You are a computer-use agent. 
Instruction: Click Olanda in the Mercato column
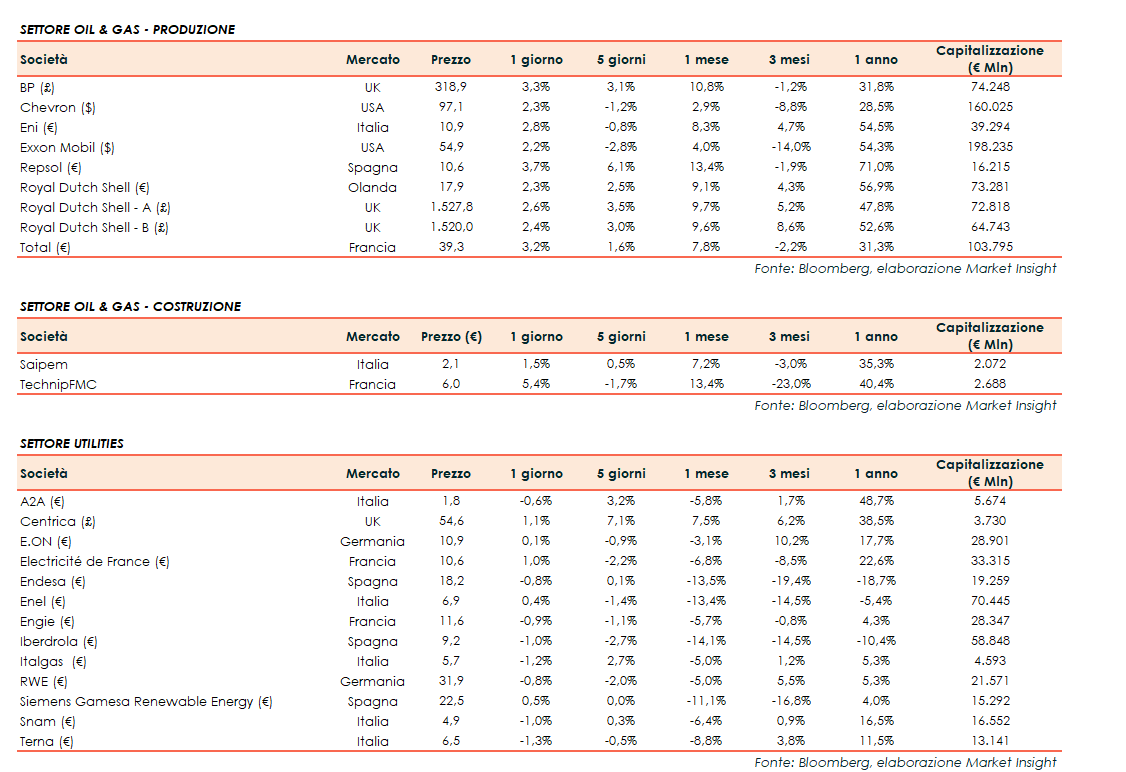click(372, 187)
